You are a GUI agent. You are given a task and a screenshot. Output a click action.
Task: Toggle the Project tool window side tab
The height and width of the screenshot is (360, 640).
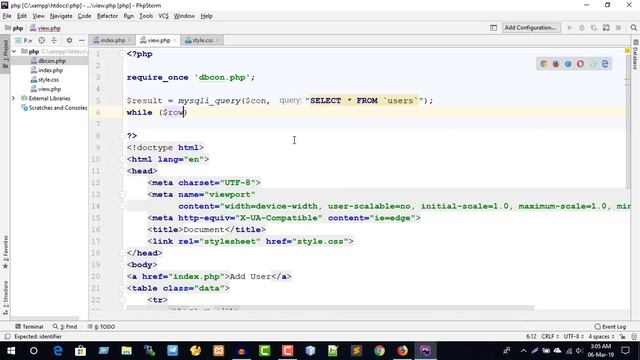[5, 55]
